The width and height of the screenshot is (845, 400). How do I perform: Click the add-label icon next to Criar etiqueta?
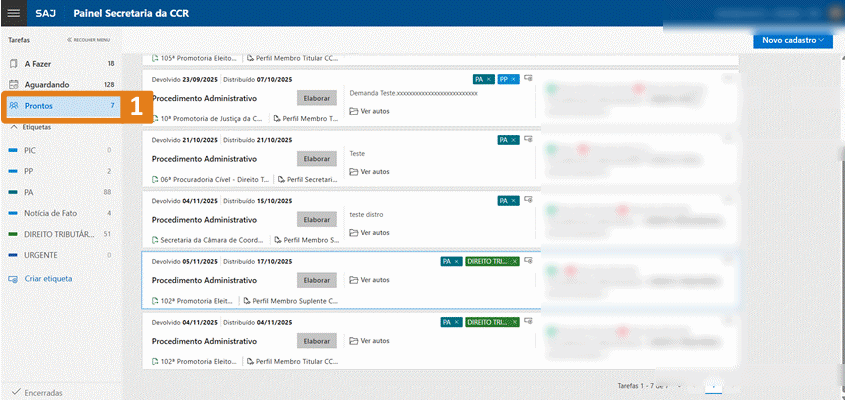(13, 278)
